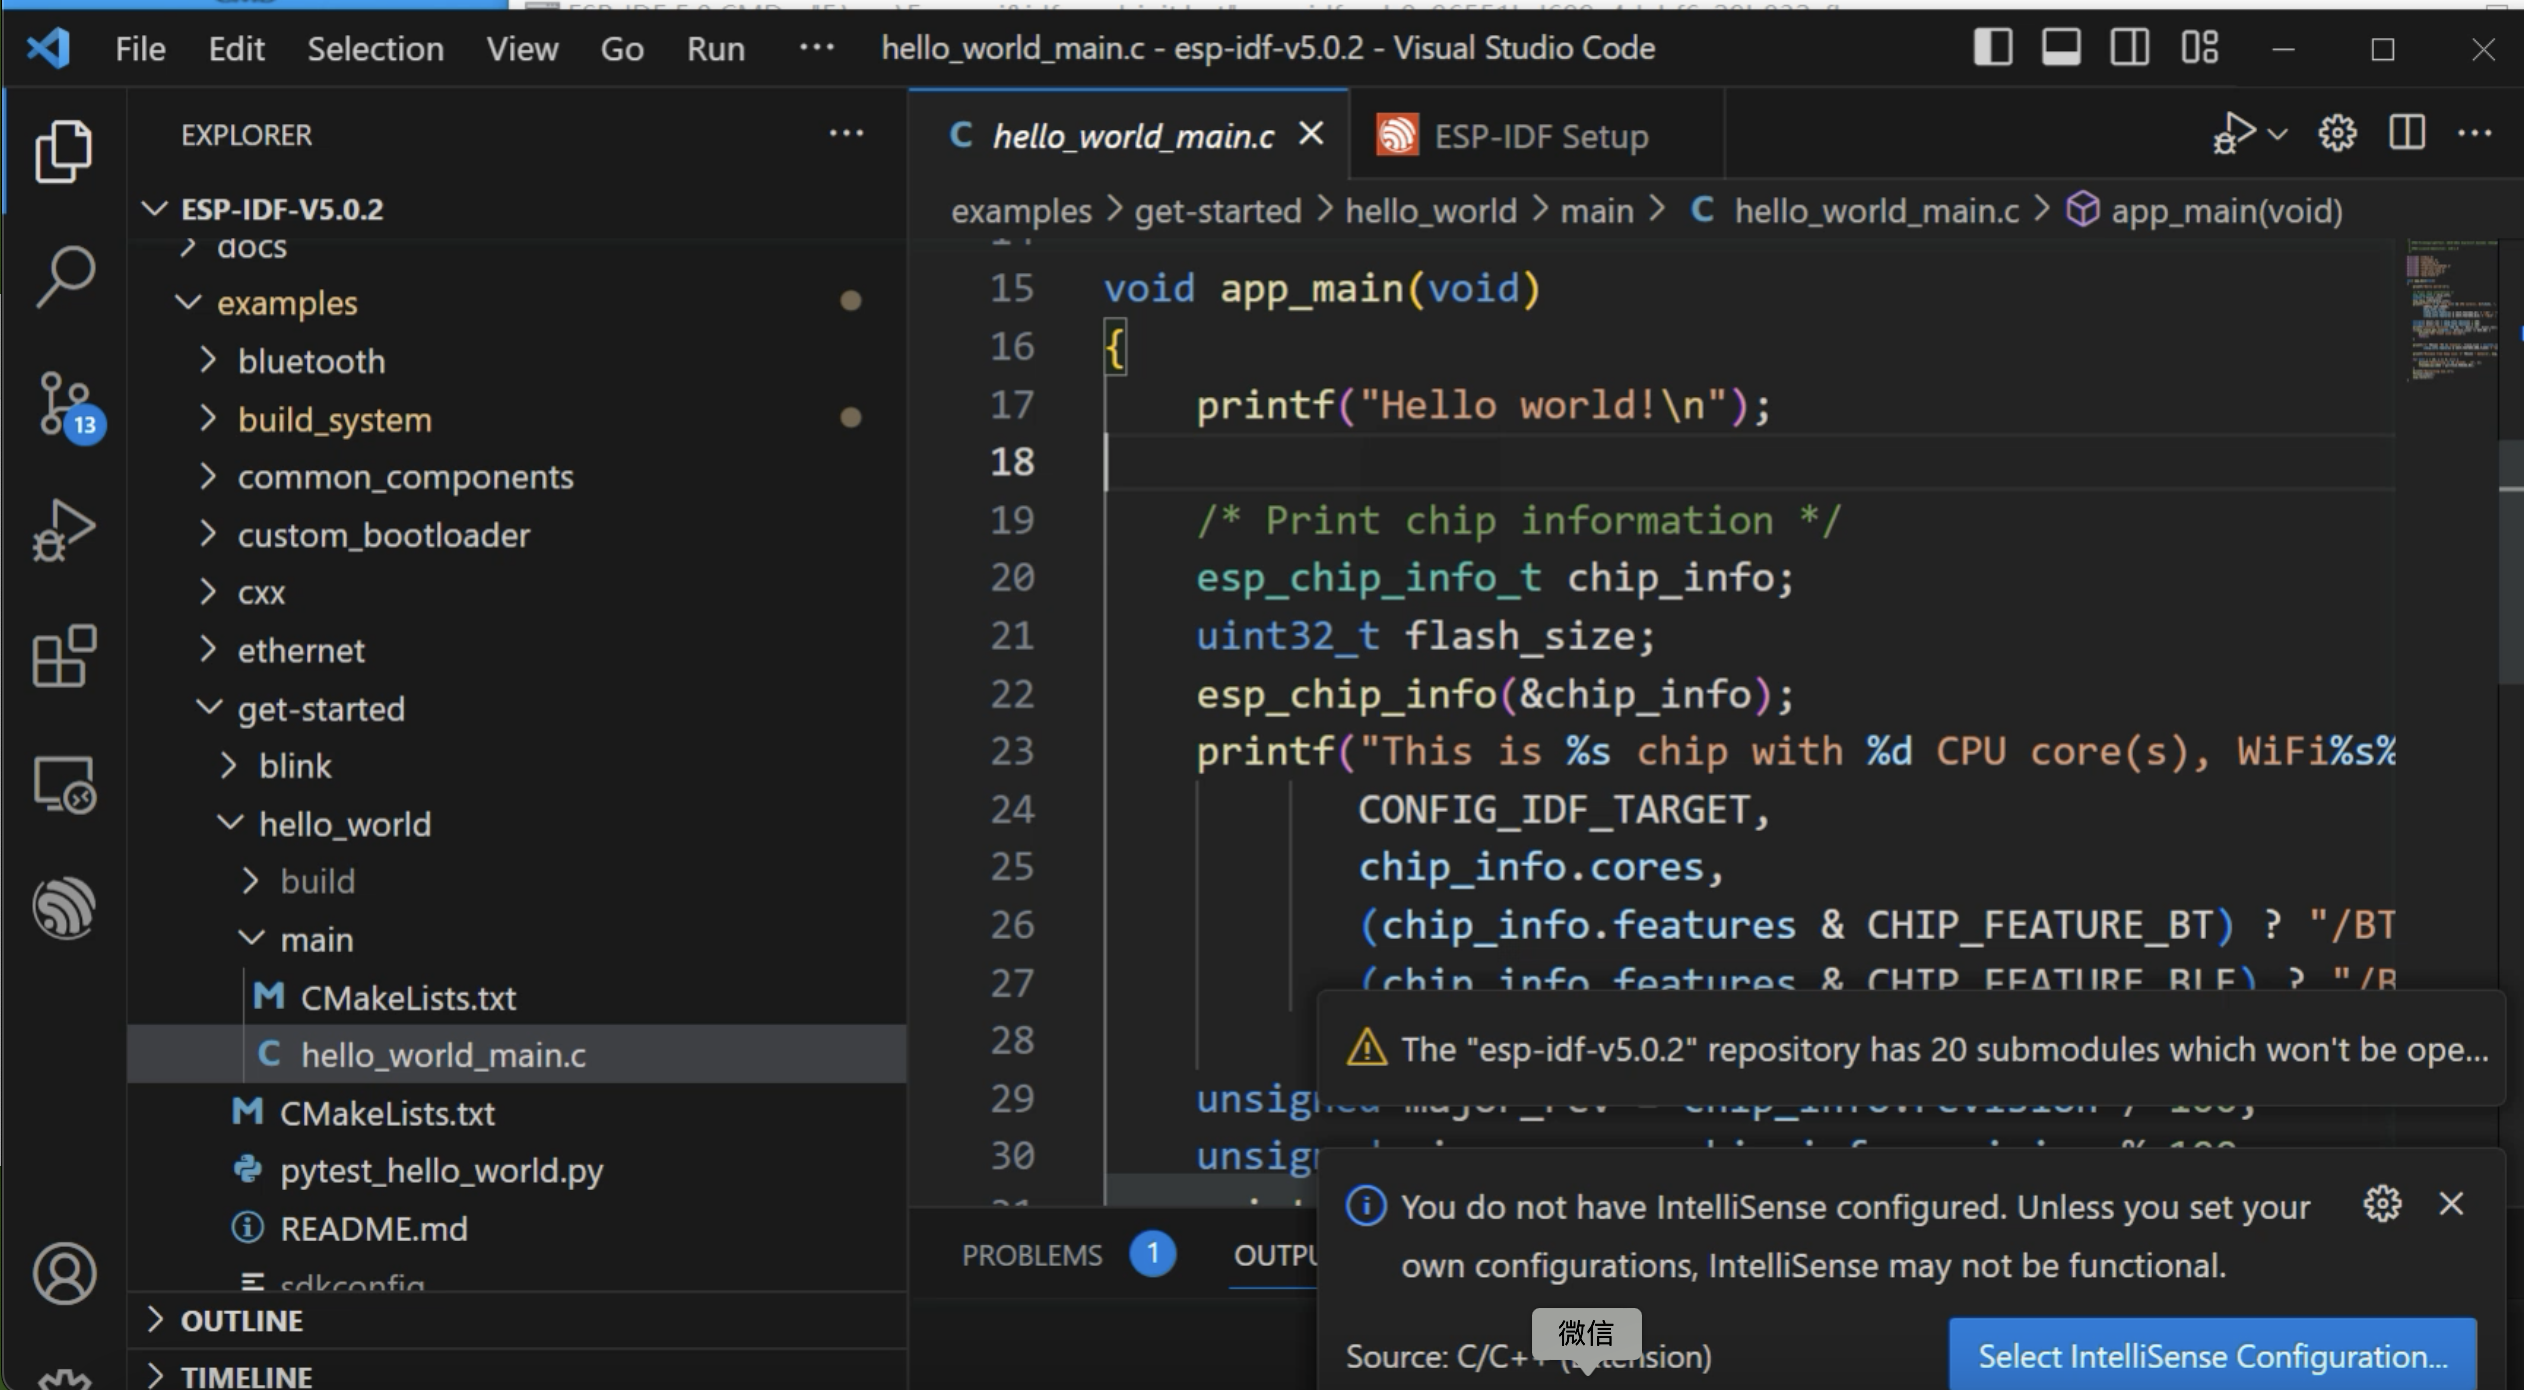Open the ESP-IDF Explorer icon

pyautogui.click(x=64, y=908)
